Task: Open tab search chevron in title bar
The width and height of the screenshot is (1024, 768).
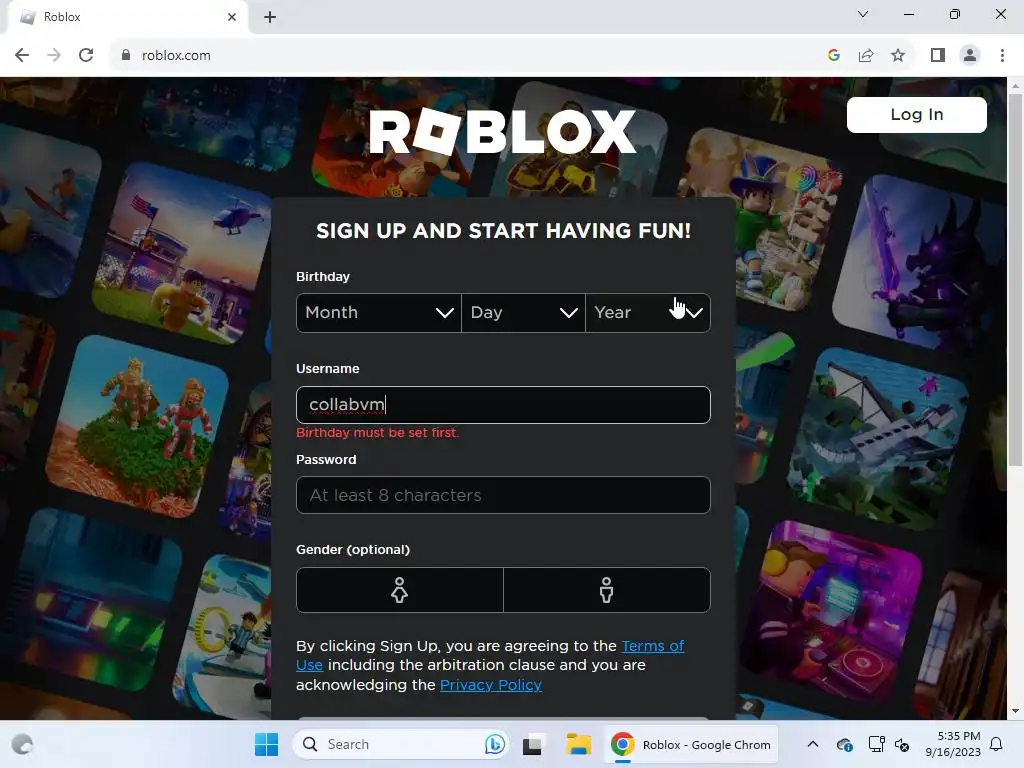Action: point(863,14)
